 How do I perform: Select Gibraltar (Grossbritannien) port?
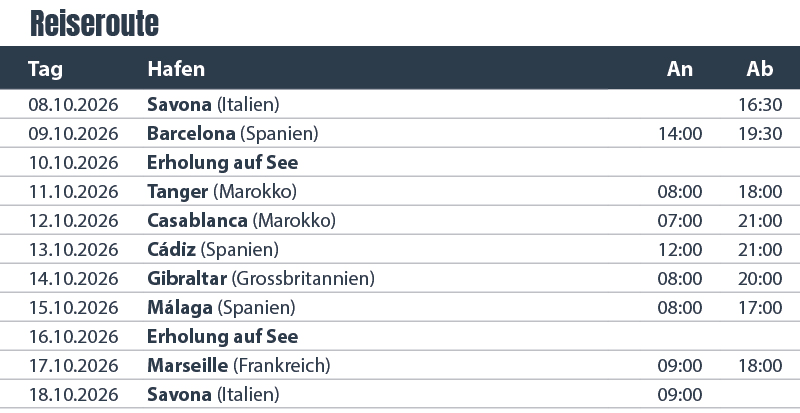point(260,278)
